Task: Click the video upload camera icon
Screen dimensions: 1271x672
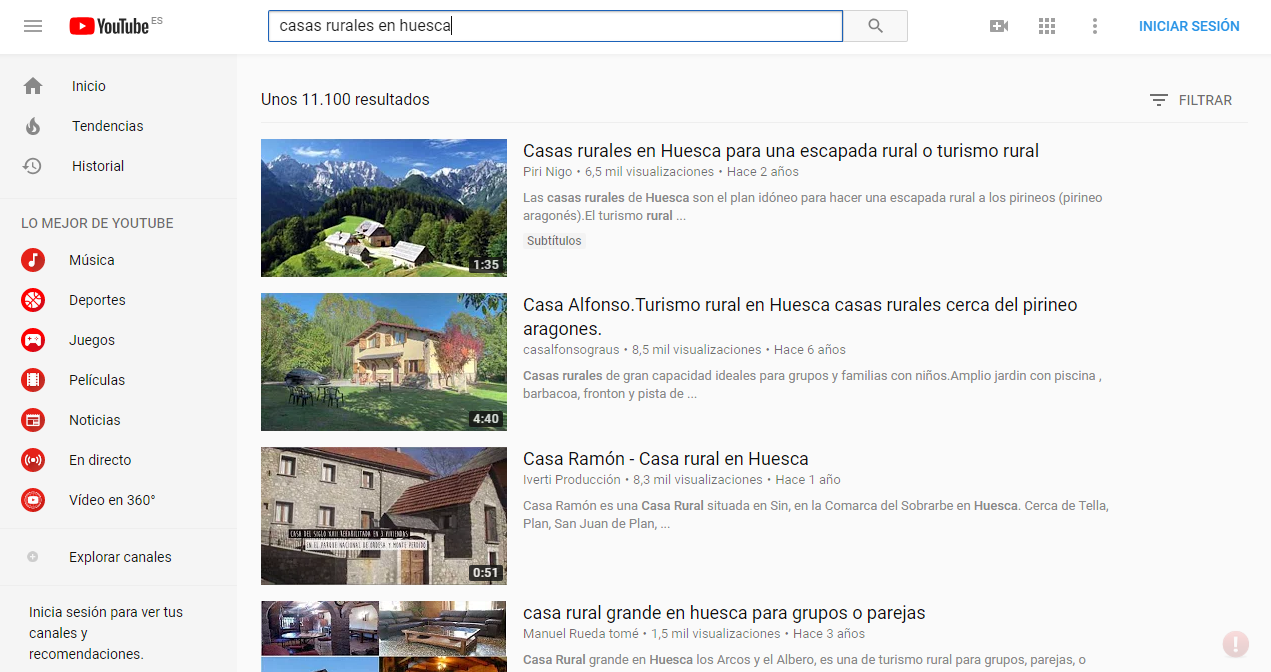Action: click(998, 26)
